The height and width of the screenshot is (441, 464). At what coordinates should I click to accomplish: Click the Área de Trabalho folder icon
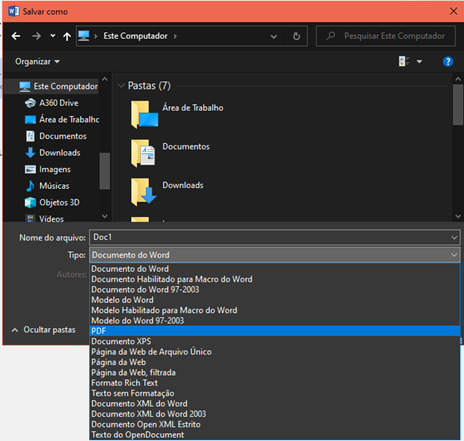pos(144,114)
